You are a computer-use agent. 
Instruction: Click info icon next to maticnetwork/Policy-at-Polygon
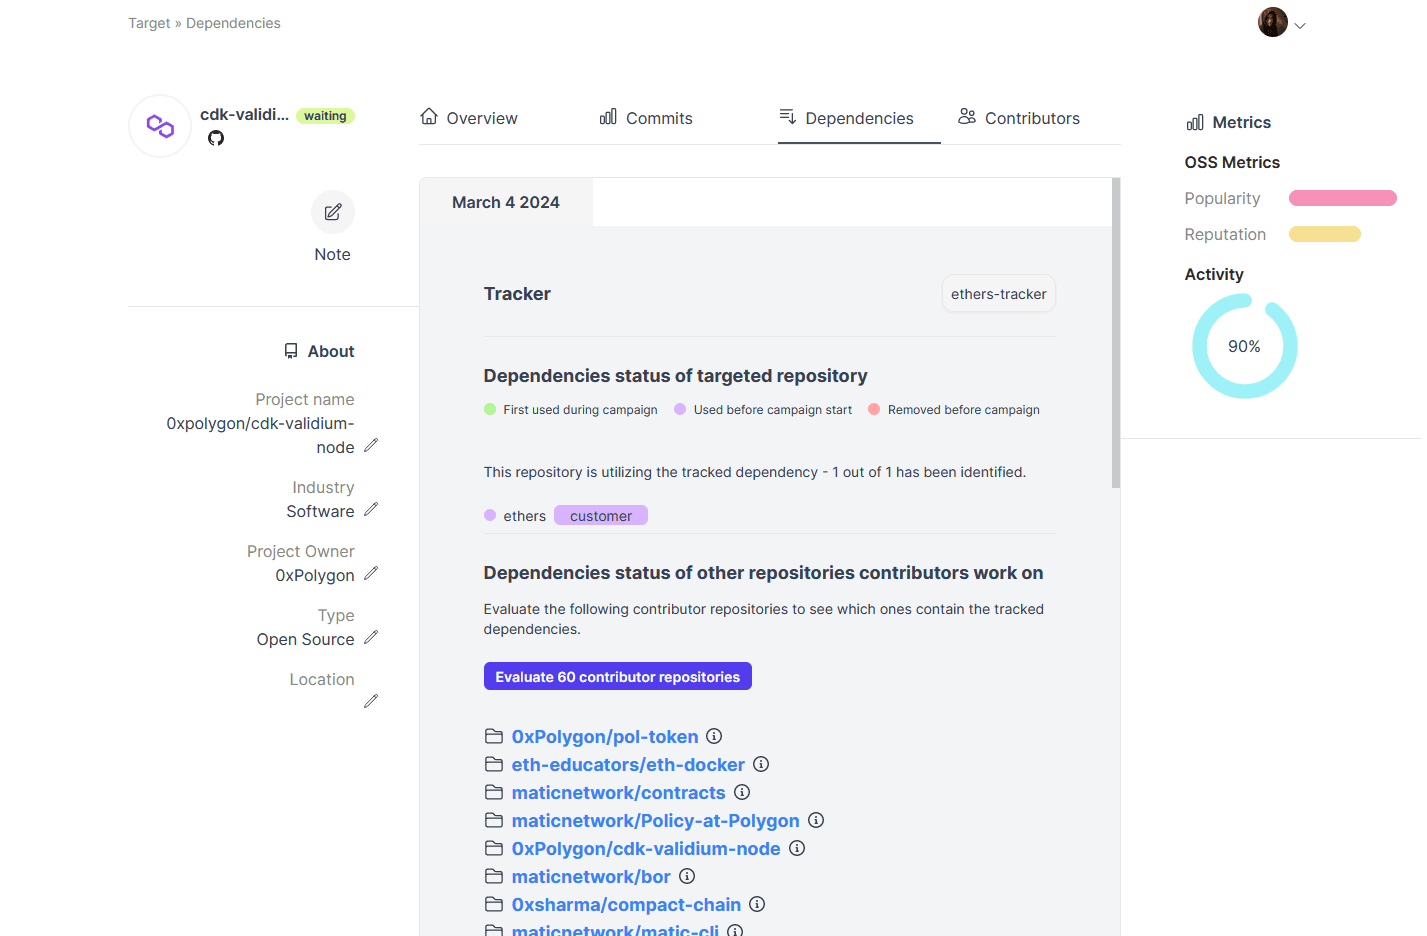(816, 820)
